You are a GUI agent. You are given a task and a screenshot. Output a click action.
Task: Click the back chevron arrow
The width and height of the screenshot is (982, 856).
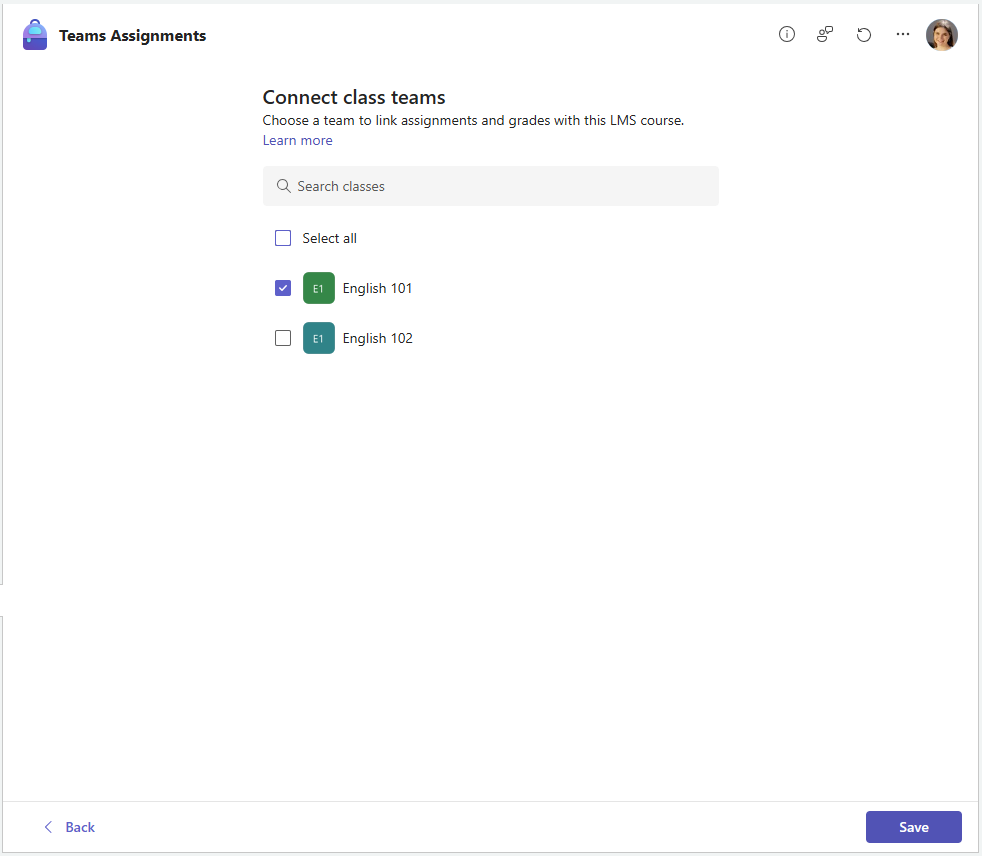[48, 827]
